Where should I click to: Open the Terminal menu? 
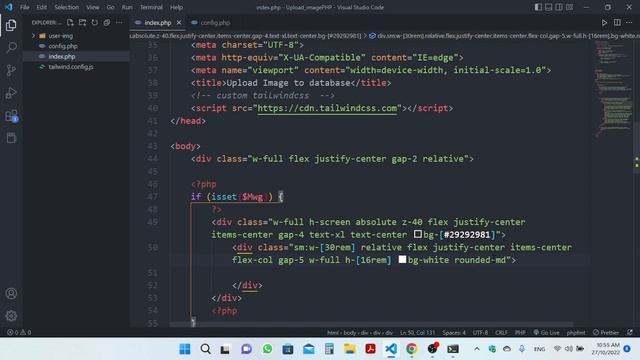click(x=151, y=7)
